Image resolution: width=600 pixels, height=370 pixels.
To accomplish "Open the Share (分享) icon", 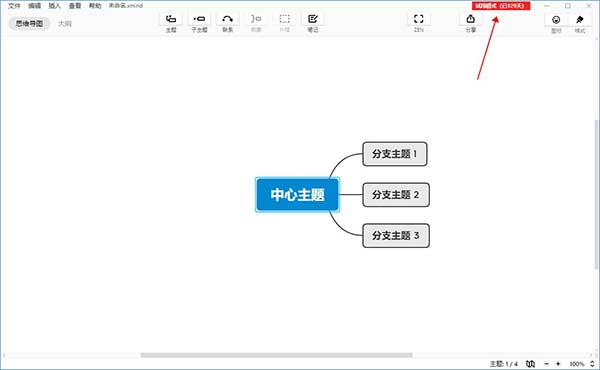I will click(471, 19).
